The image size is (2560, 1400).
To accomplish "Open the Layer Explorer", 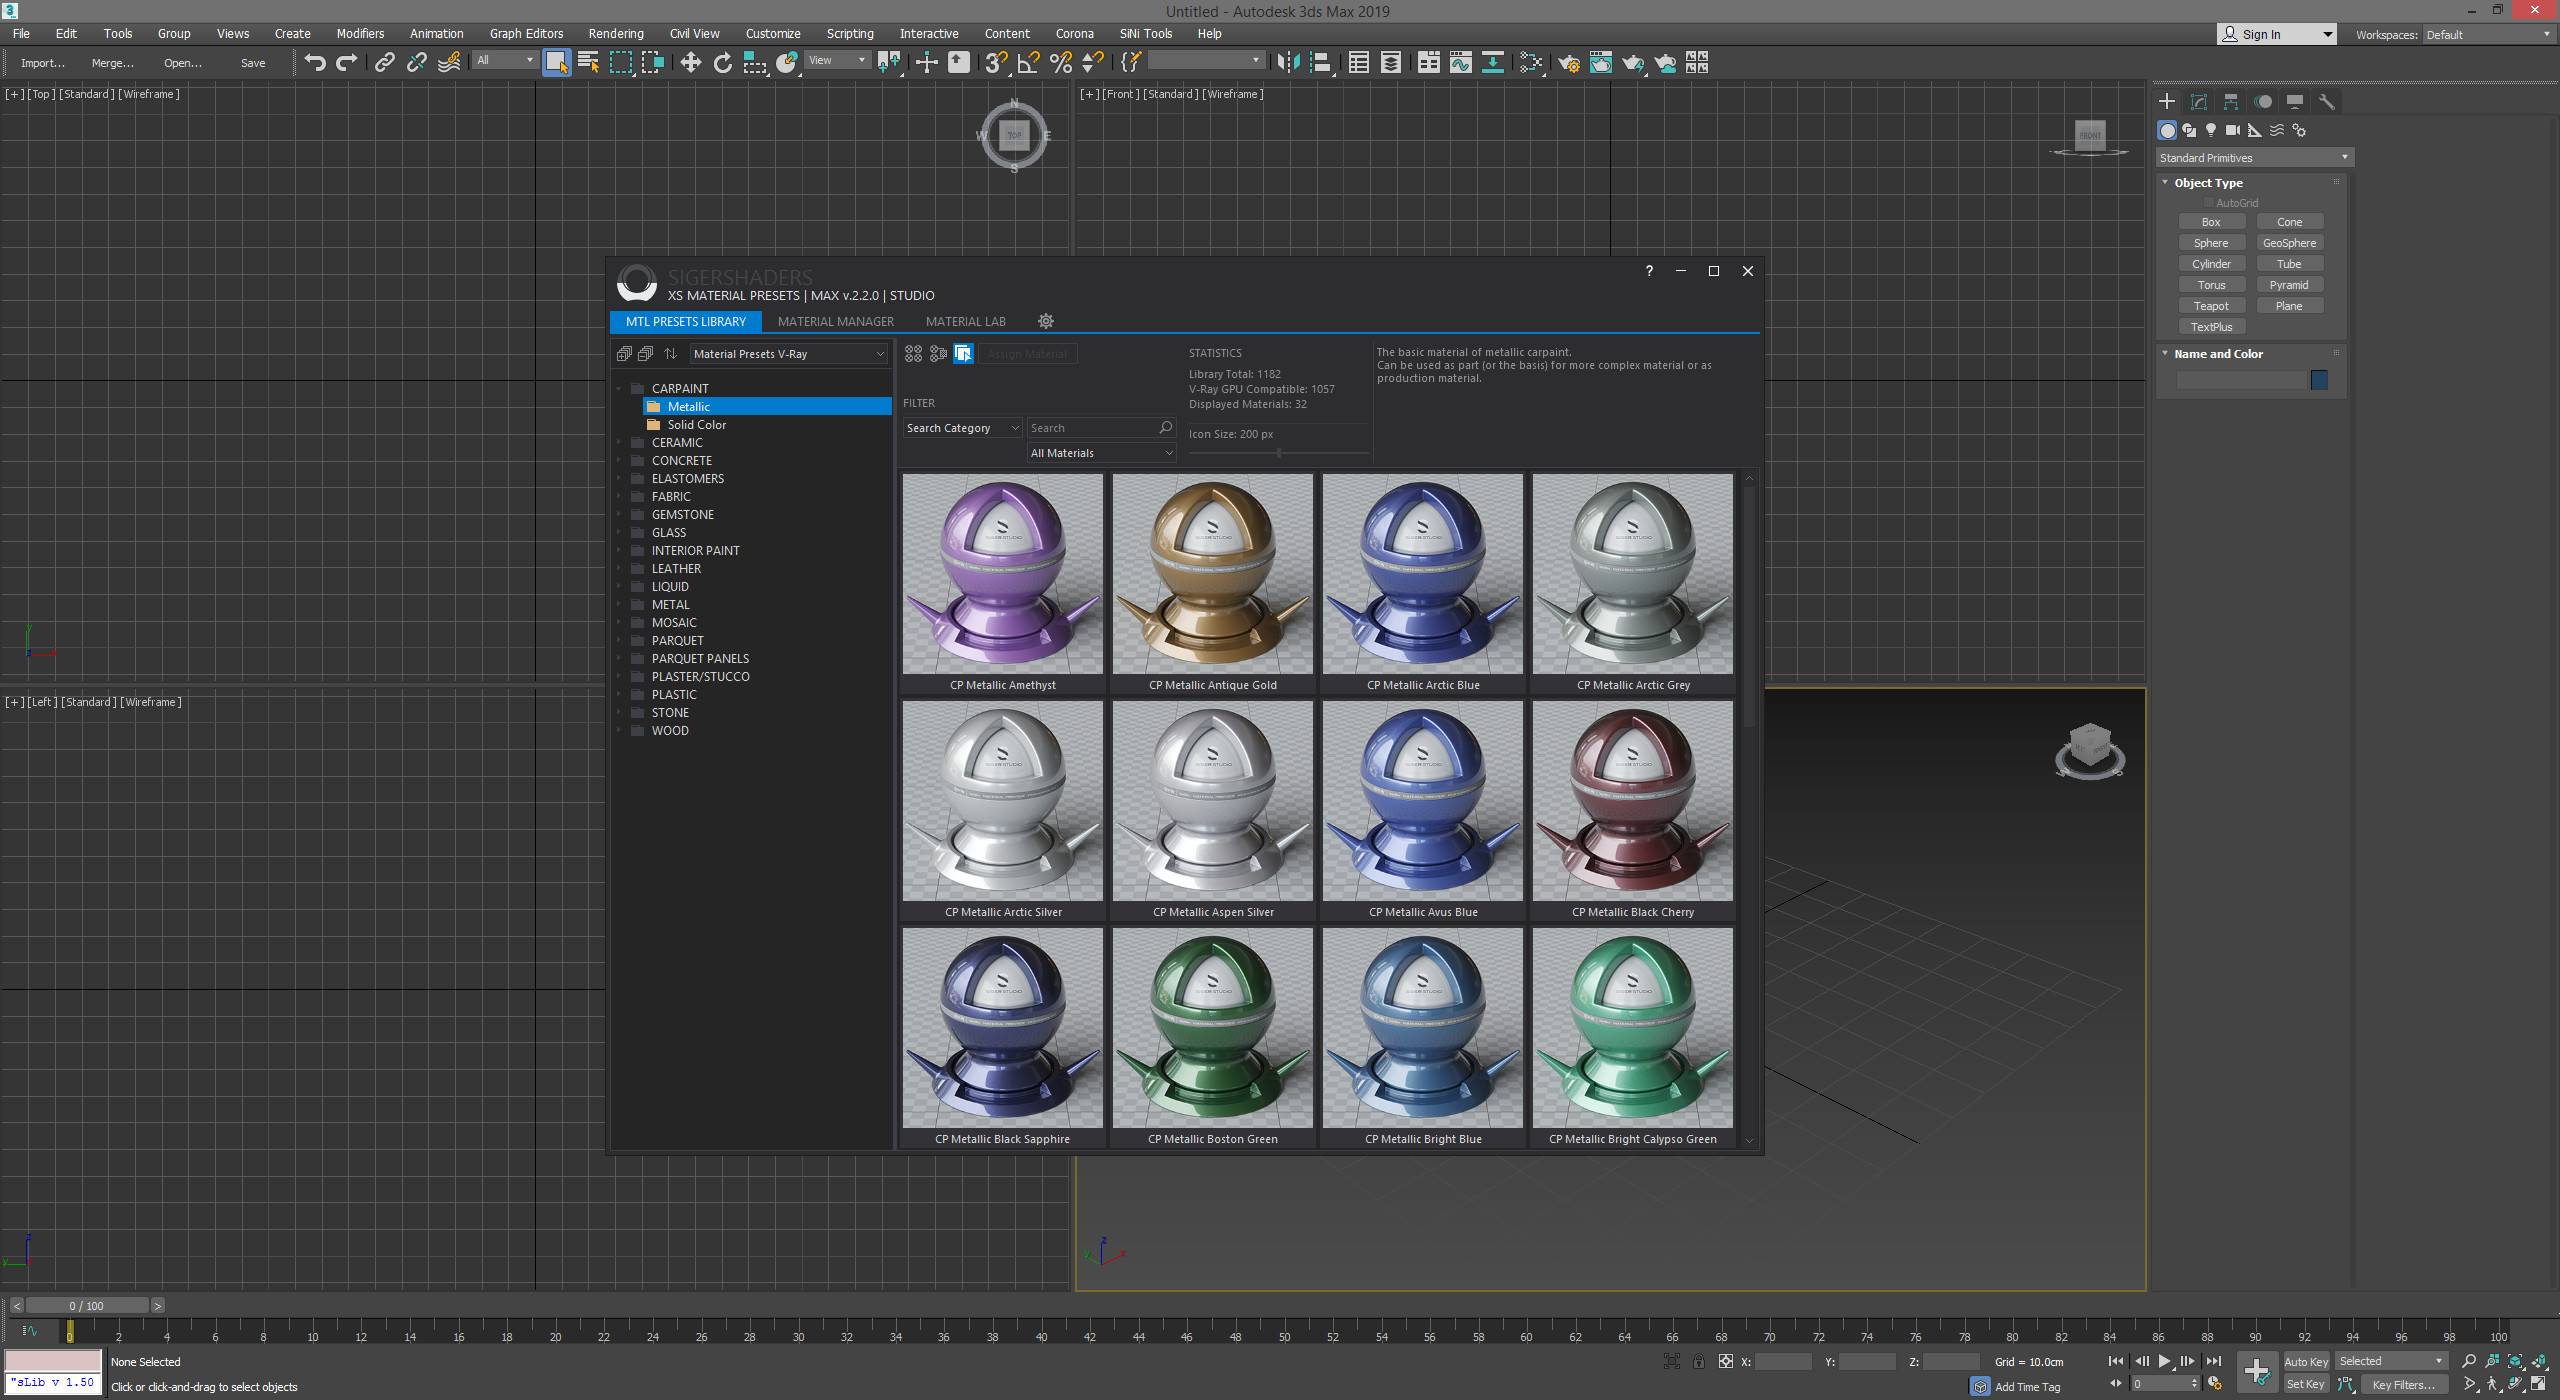I will click(x=1390, y=63).
